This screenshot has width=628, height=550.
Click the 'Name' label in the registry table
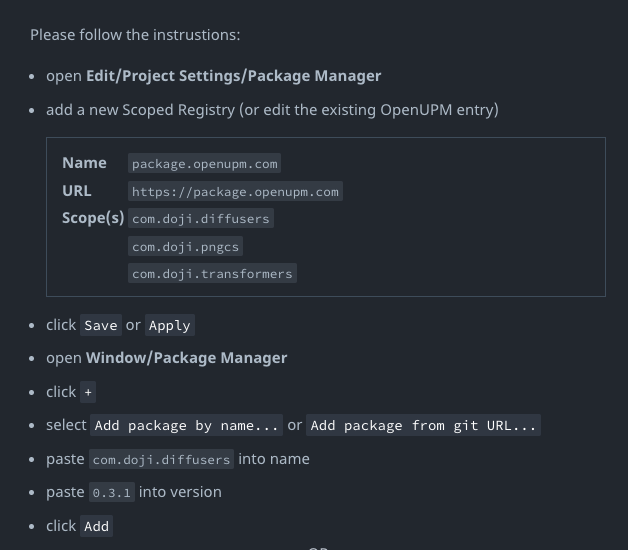tap(84, 163)
